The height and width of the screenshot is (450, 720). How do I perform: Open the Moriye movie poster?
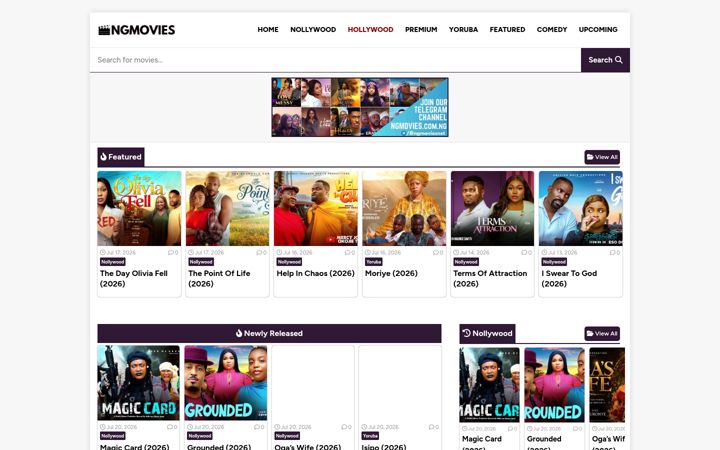[404, 208]
